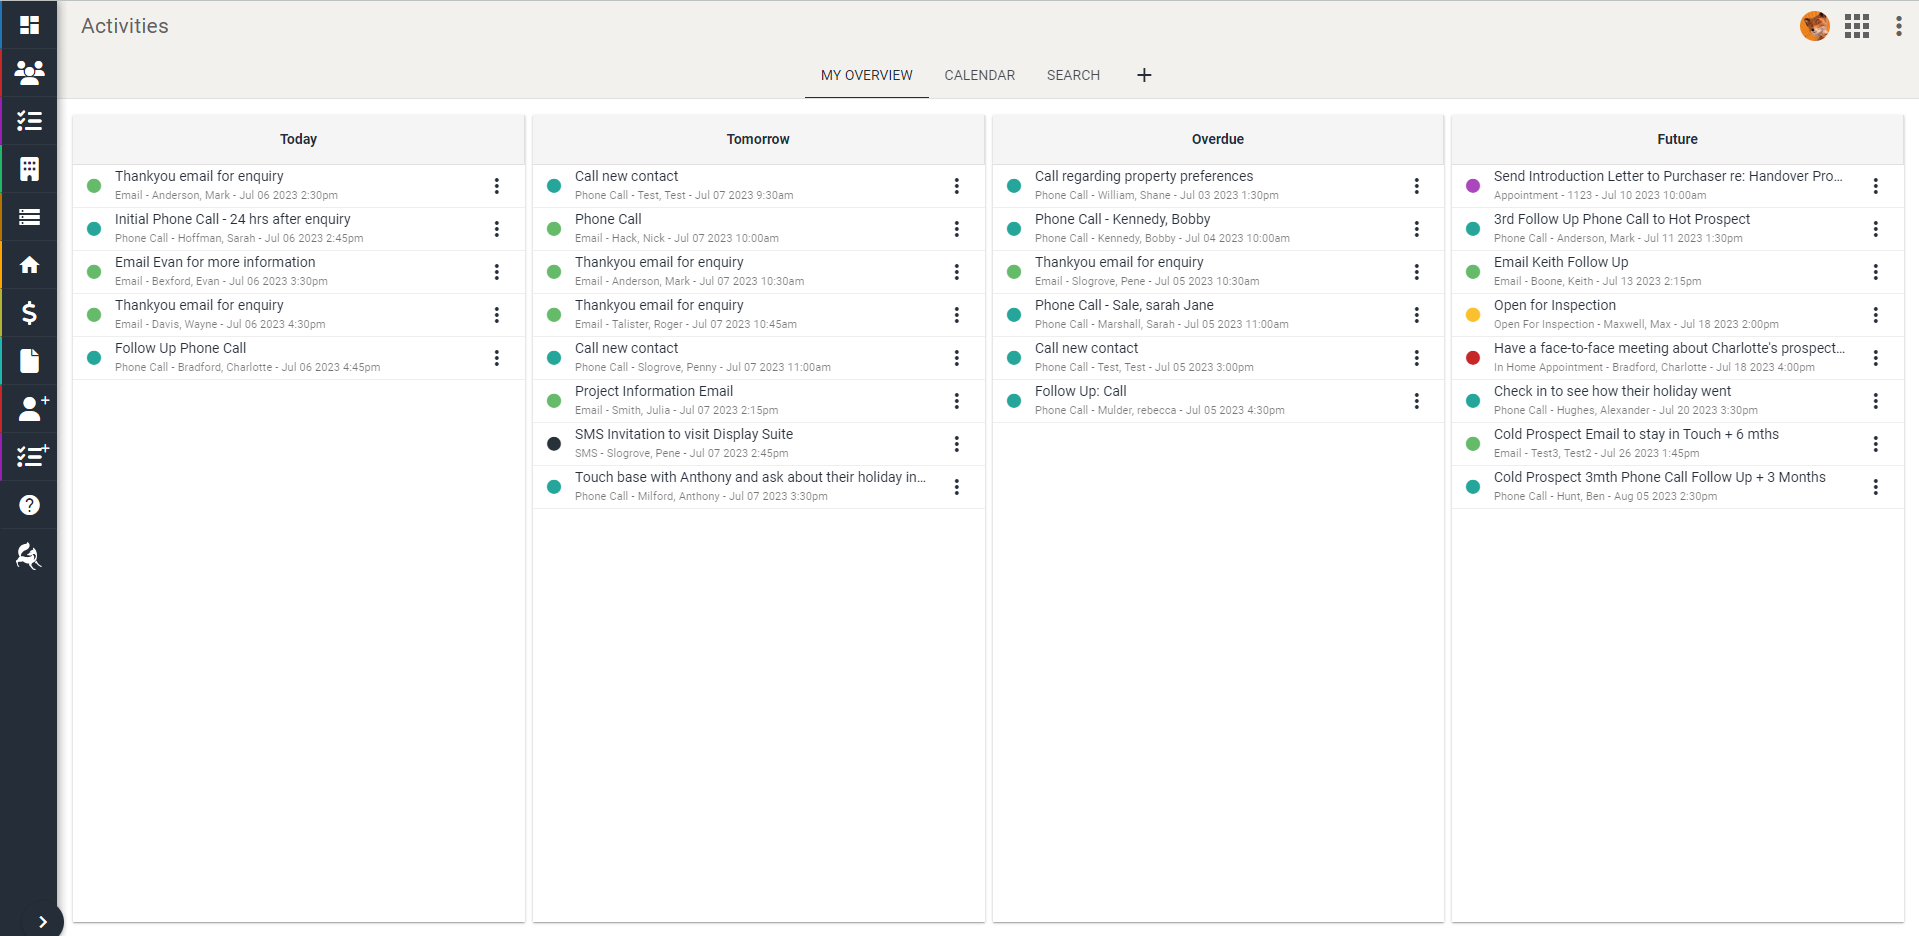
Task: Click the purple dot on Send Introduction Letter activity
Action: coord(1472,186)
